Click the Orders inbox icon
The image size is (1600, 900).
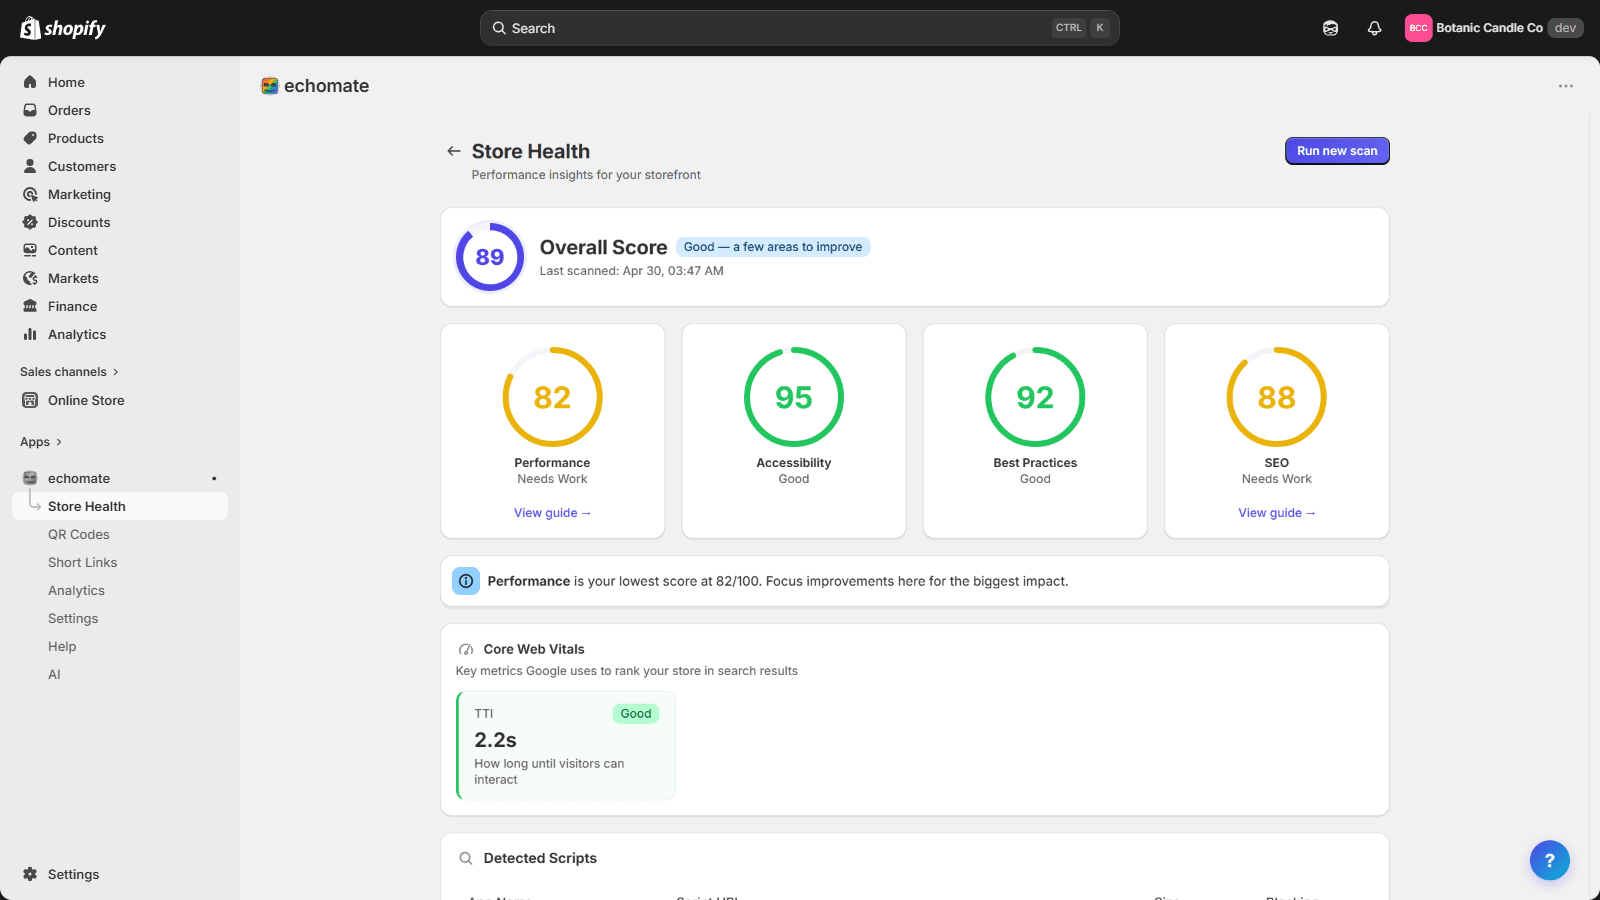tap(30, 110)
